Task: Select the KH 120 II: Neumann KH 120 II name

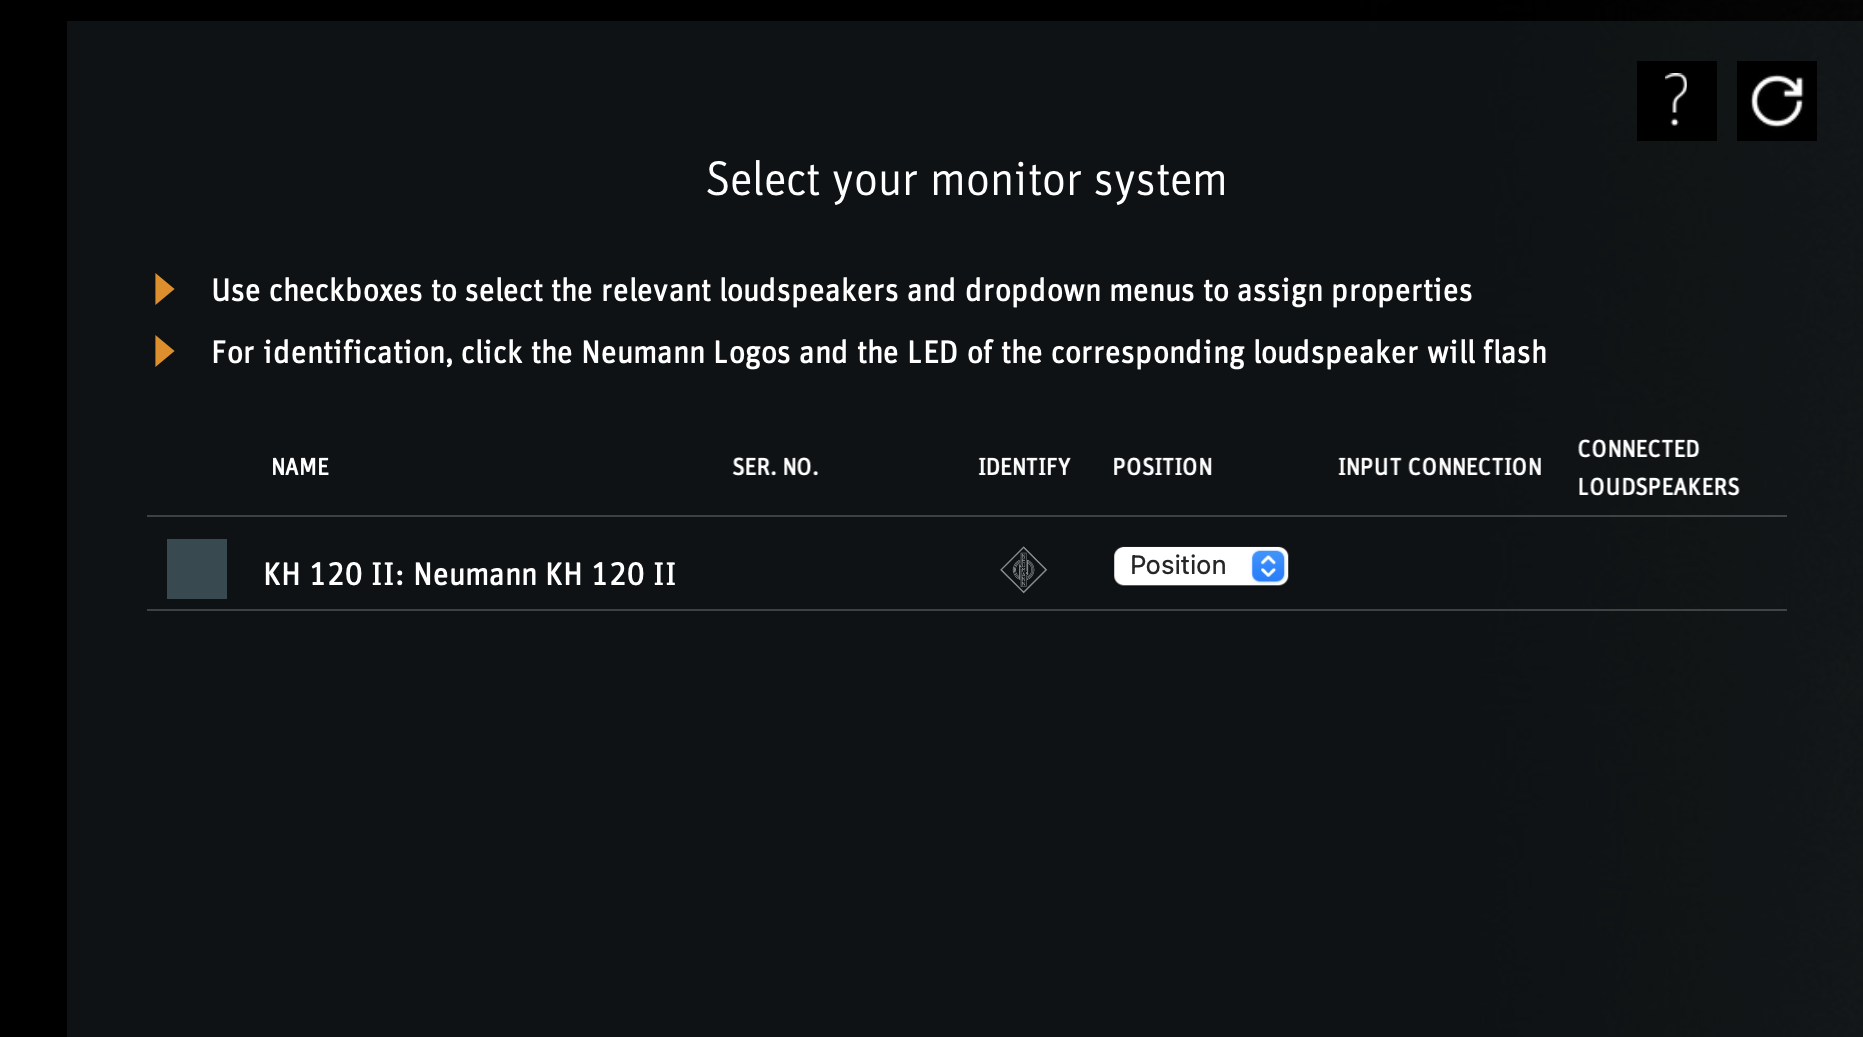Action: coord(469,574)
